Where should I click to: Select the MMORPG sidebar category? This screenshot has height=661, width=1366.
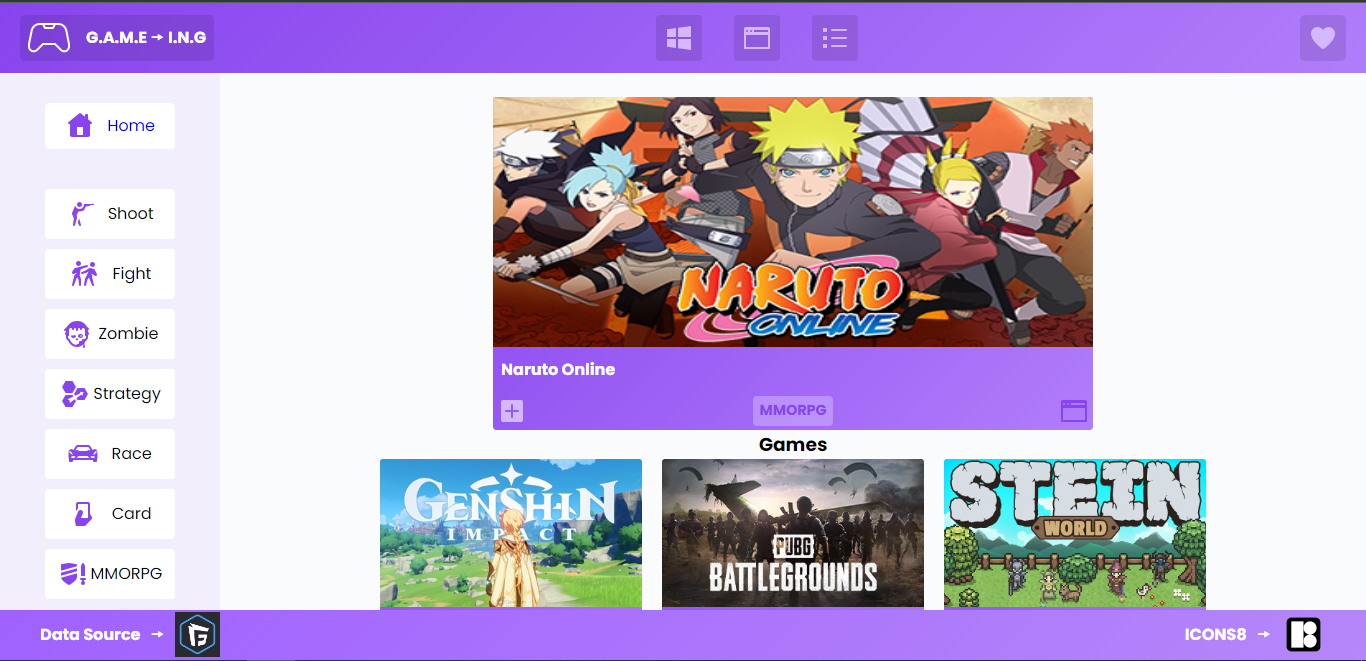[110, 574]
